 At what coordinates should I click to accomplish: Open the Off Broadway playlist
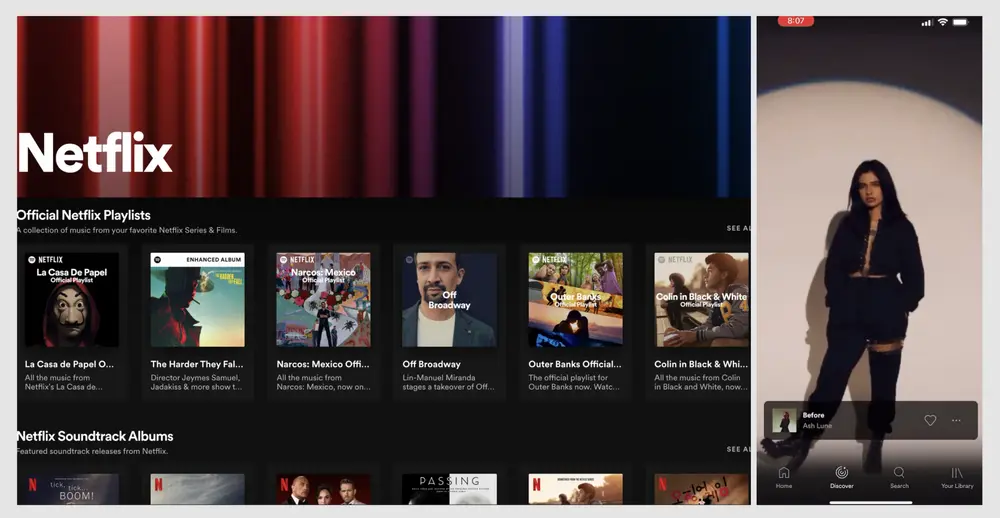(449, 299)
